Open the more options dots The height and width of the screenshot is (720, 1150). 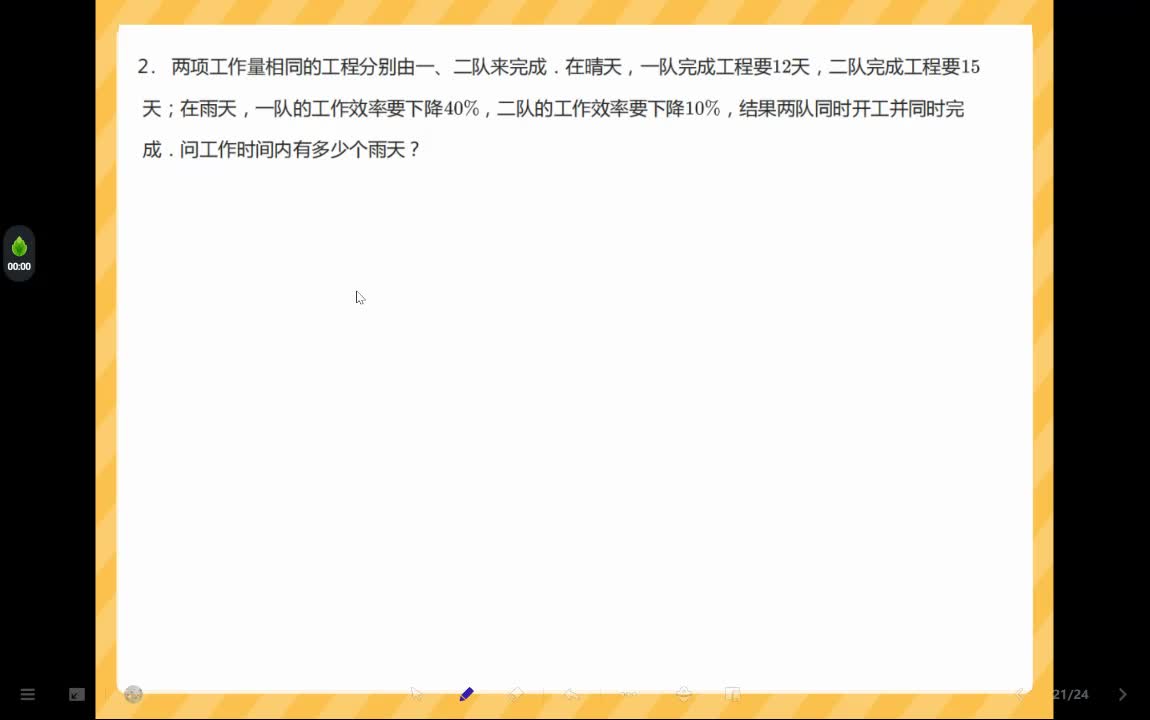click(629, 694)
